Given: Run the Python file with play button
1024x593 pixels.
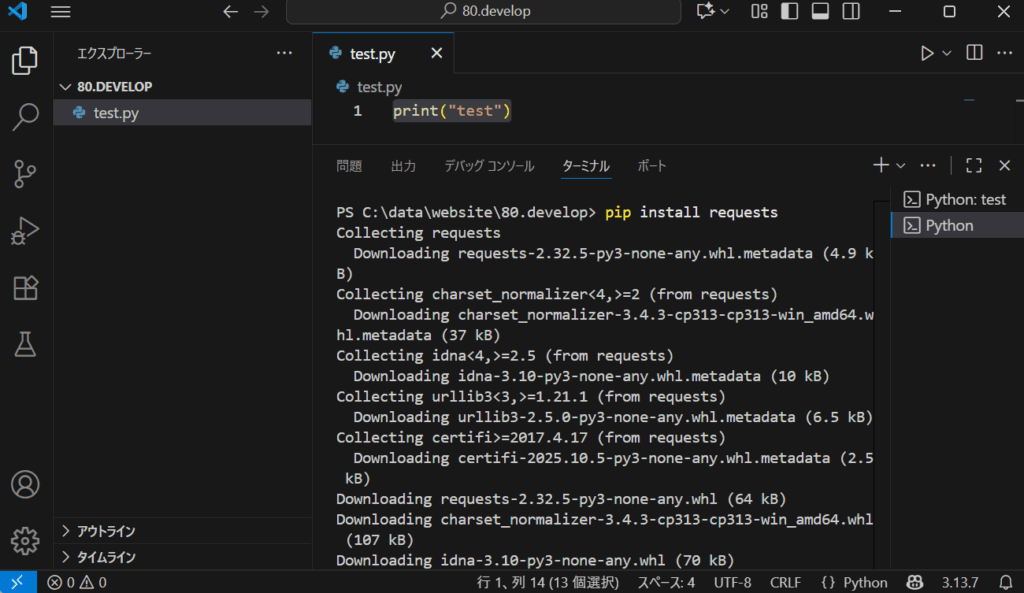Looking at the screenshot, I should (927, 53).
